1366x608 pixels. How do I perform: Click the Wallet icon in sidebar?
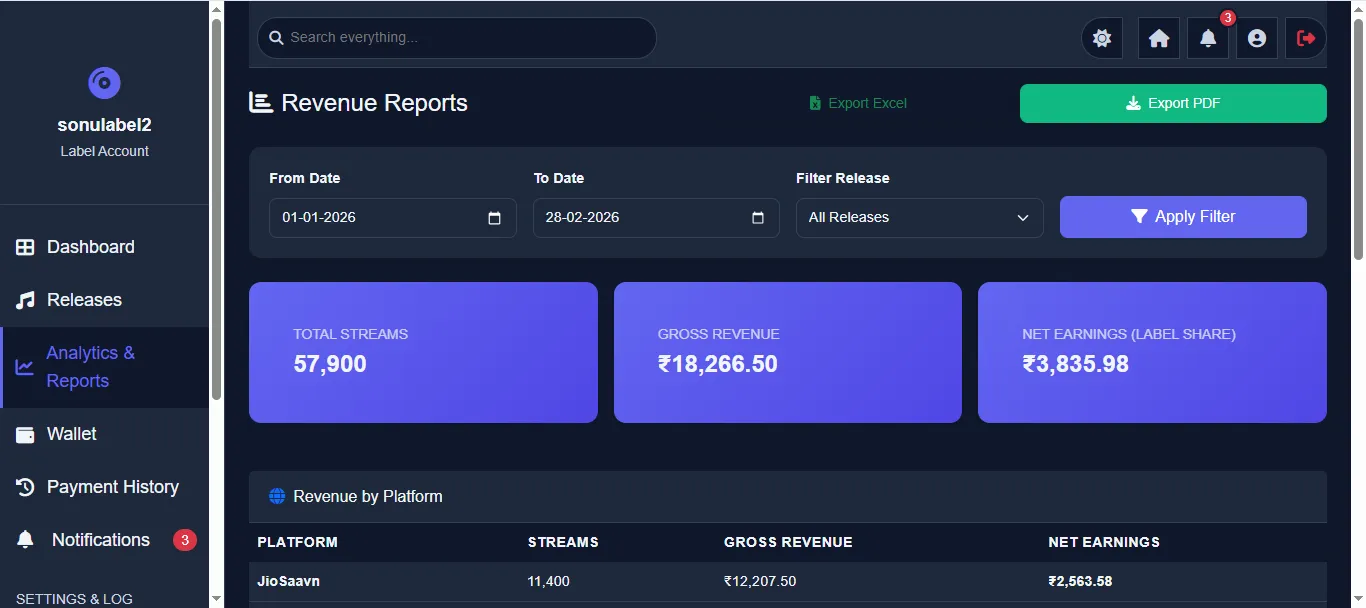[x=25, y=434]
